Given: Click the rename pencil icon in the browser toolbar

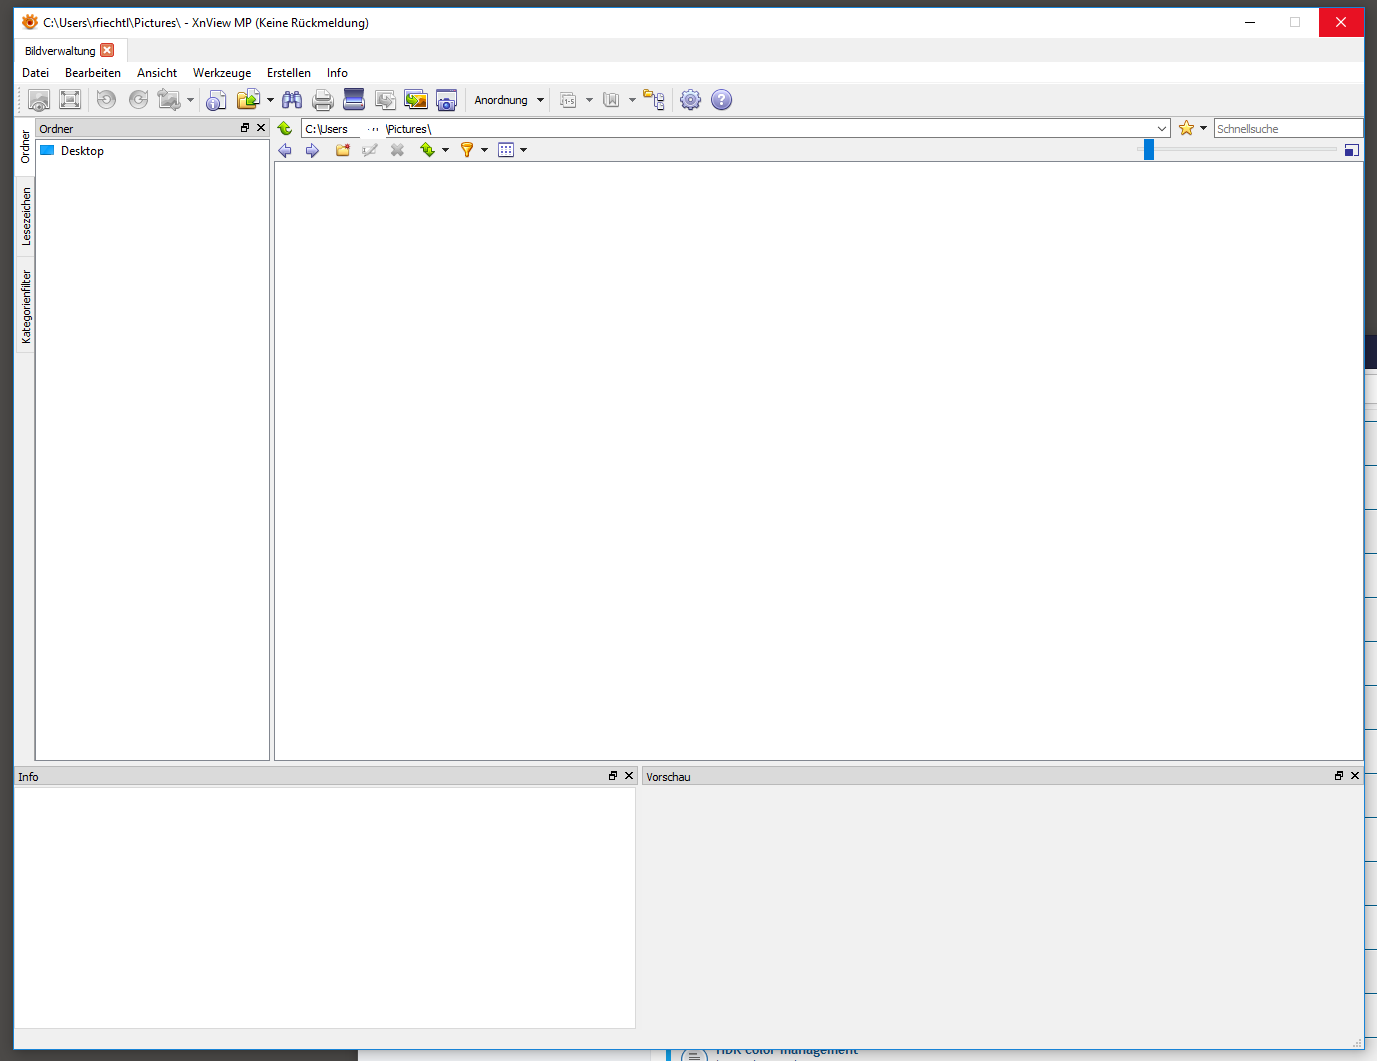Looking at the screenshot, I should 370,150.
